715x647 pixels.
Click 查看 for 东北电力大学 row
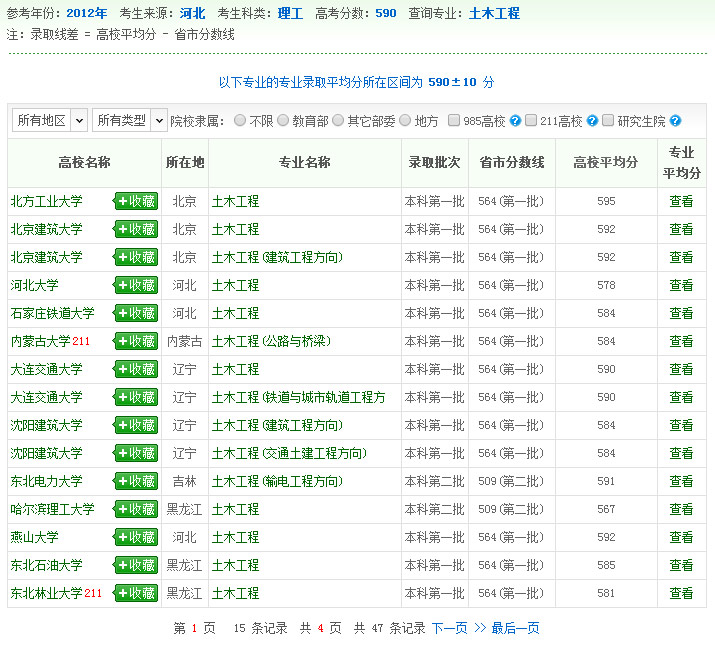pyautogui.click(x=681, y=481)
